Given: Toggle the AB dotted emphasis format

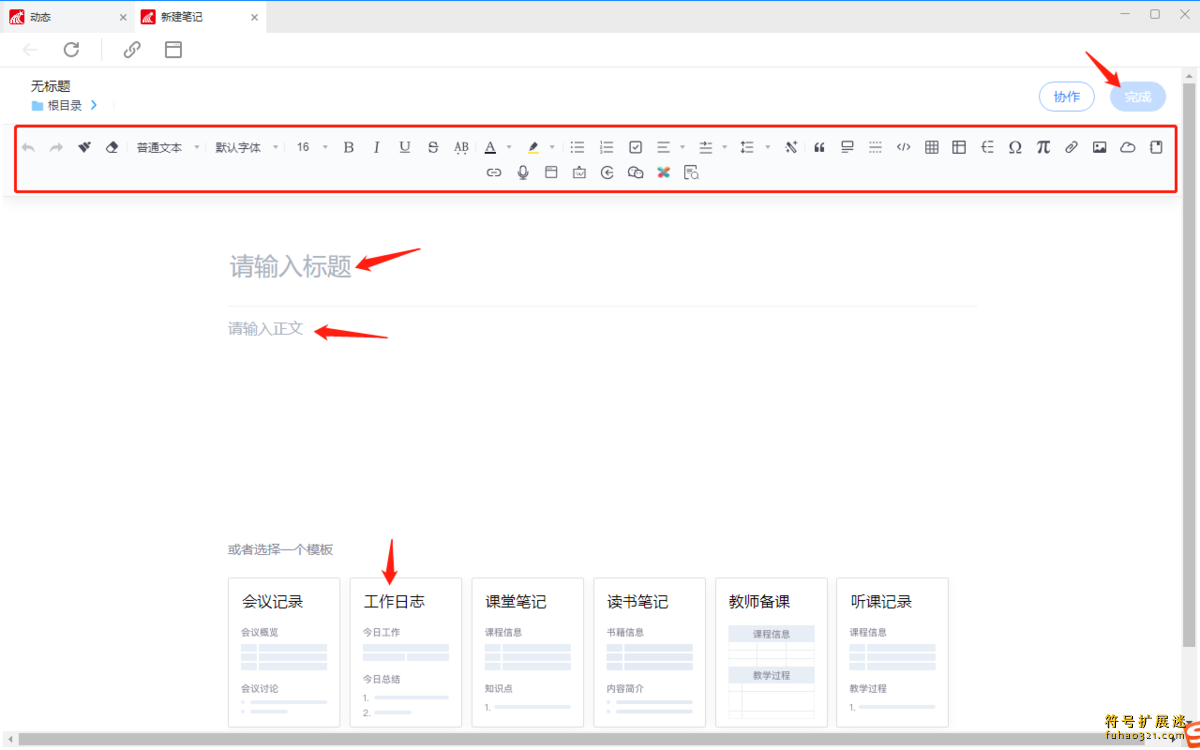Looking at the screenshot, I should click(x=461, y=147).
